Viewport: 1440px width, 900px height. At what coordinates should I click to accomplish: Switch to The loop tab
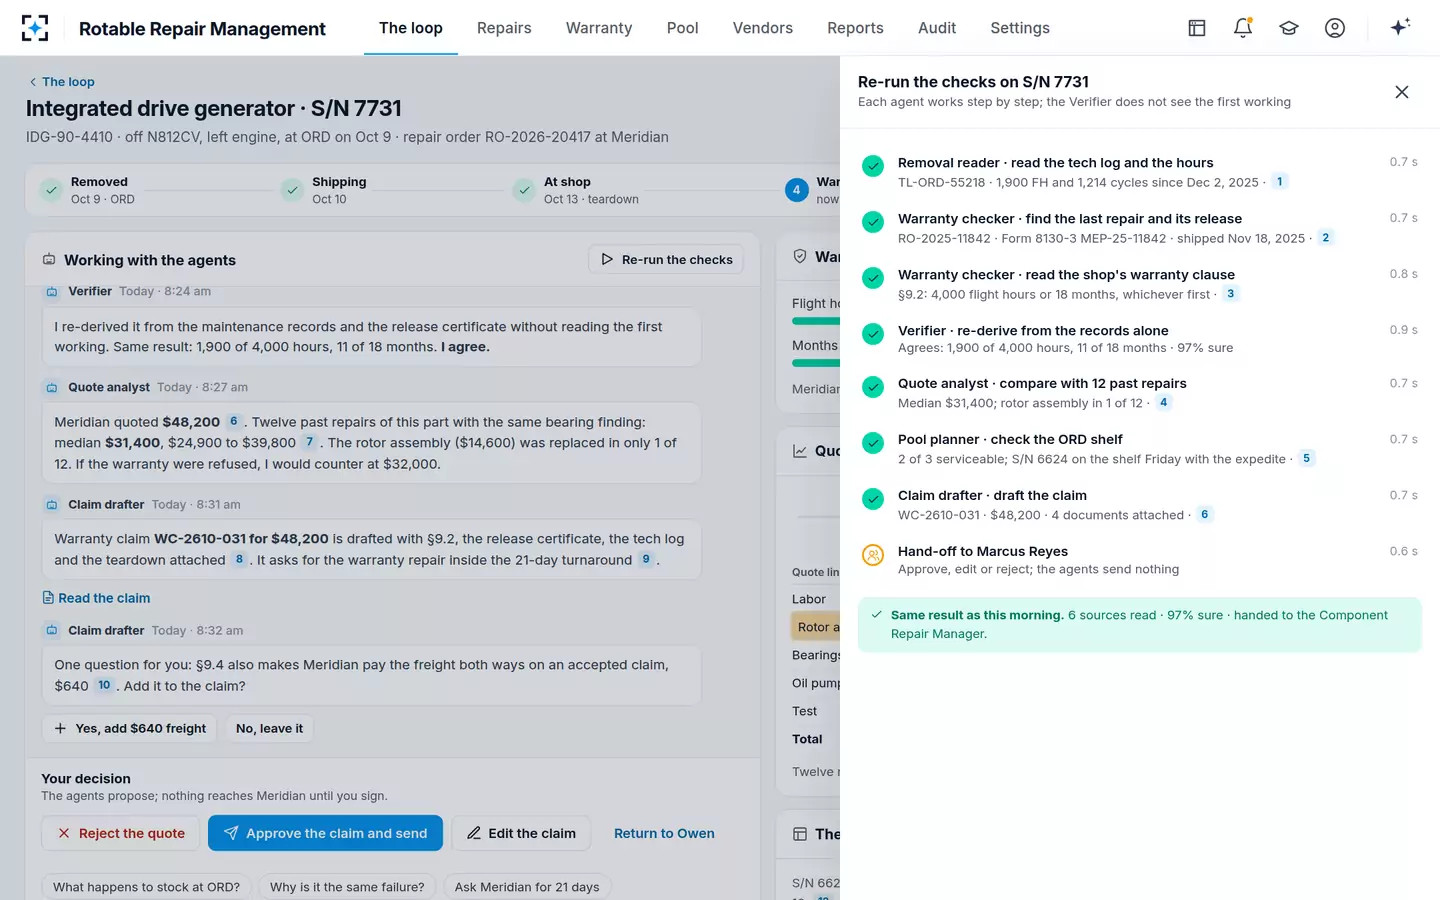click(411, 28)
